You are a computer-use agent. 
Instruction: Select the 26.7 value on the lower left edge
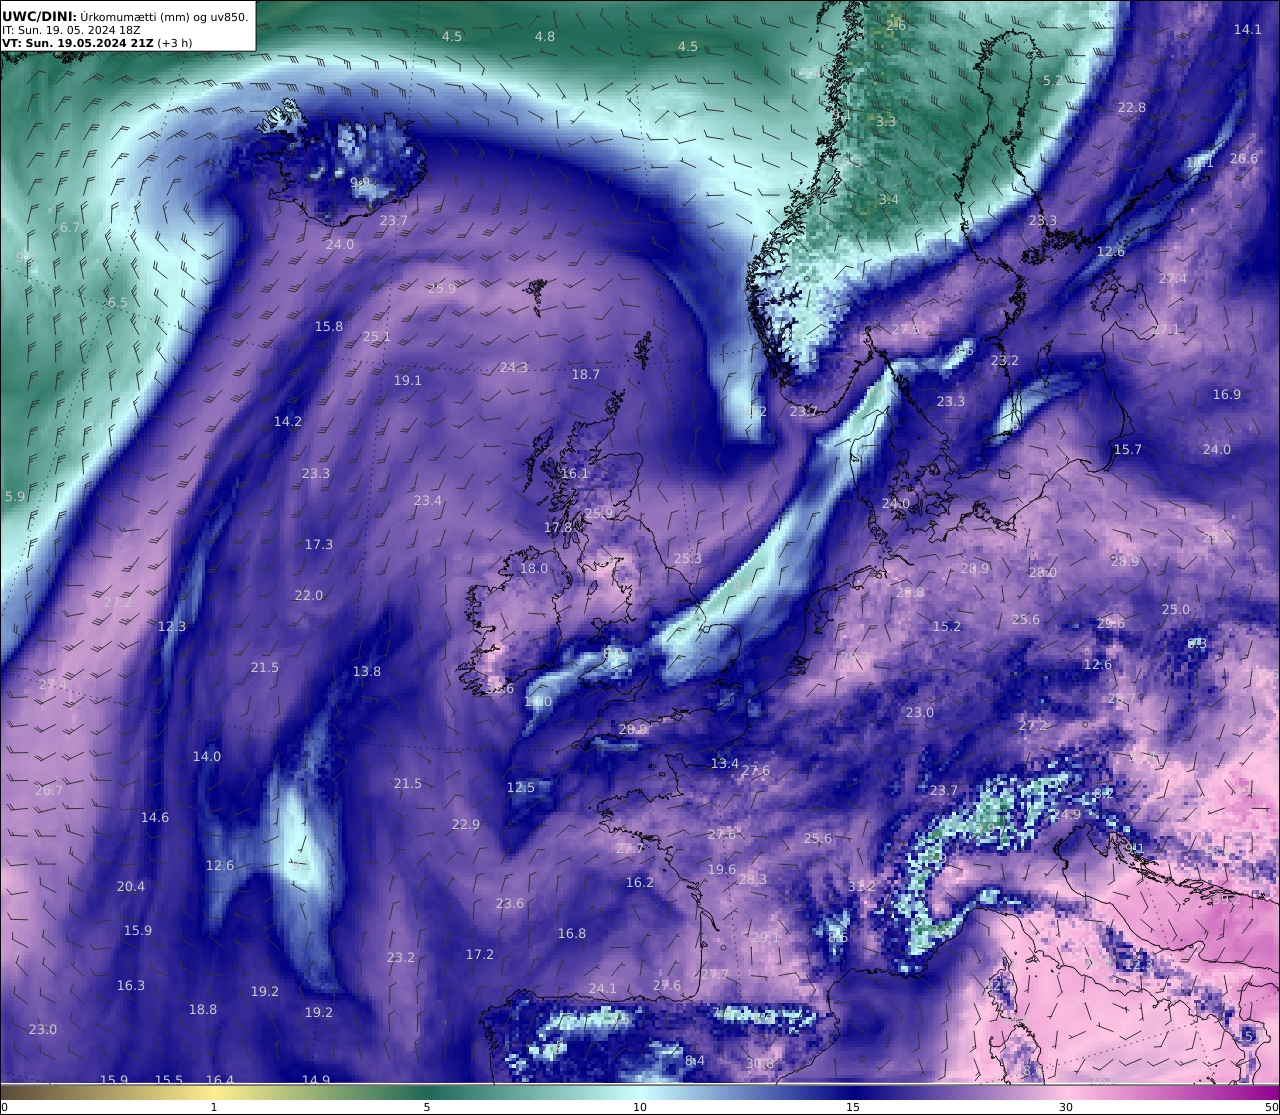pyautogui.click(x=49, y=791)
